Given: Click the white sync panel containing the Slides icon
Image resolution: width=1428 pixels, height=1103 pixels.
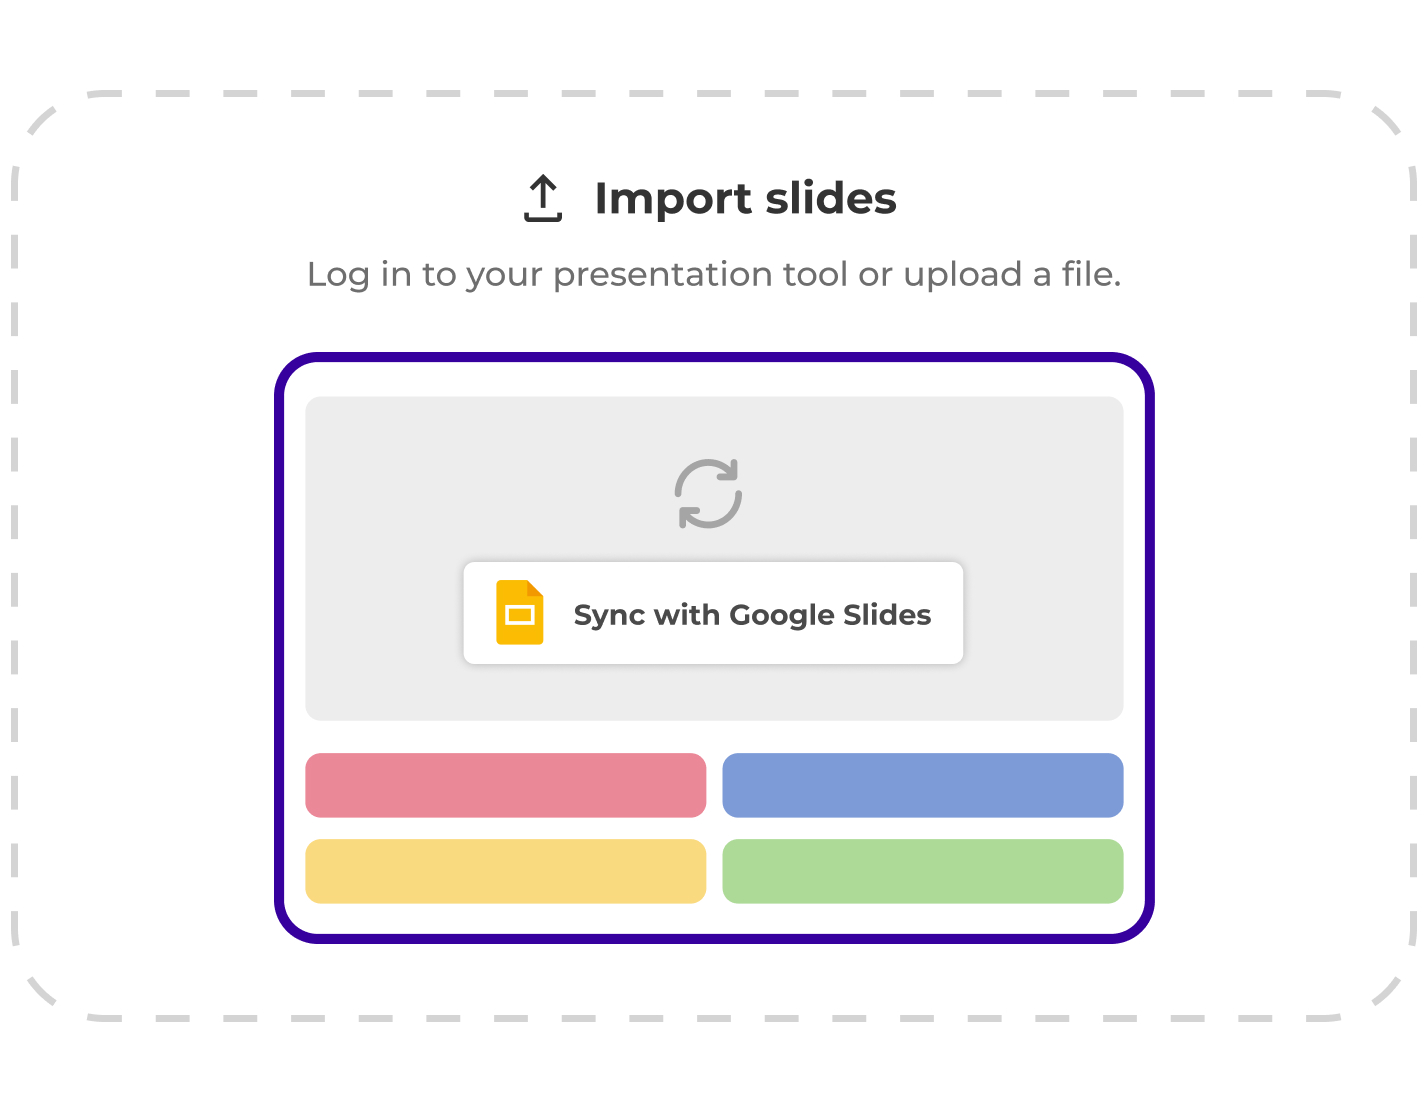Looking at the screenshot, I should tap(712, 613).
